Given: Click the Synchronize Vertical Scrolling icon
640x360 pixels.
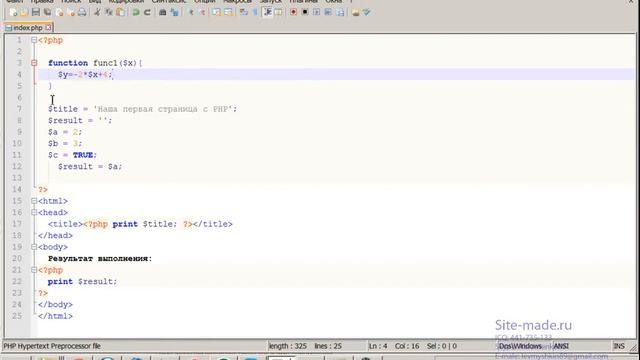Looking at the screenshot, I should pos(217,12).
